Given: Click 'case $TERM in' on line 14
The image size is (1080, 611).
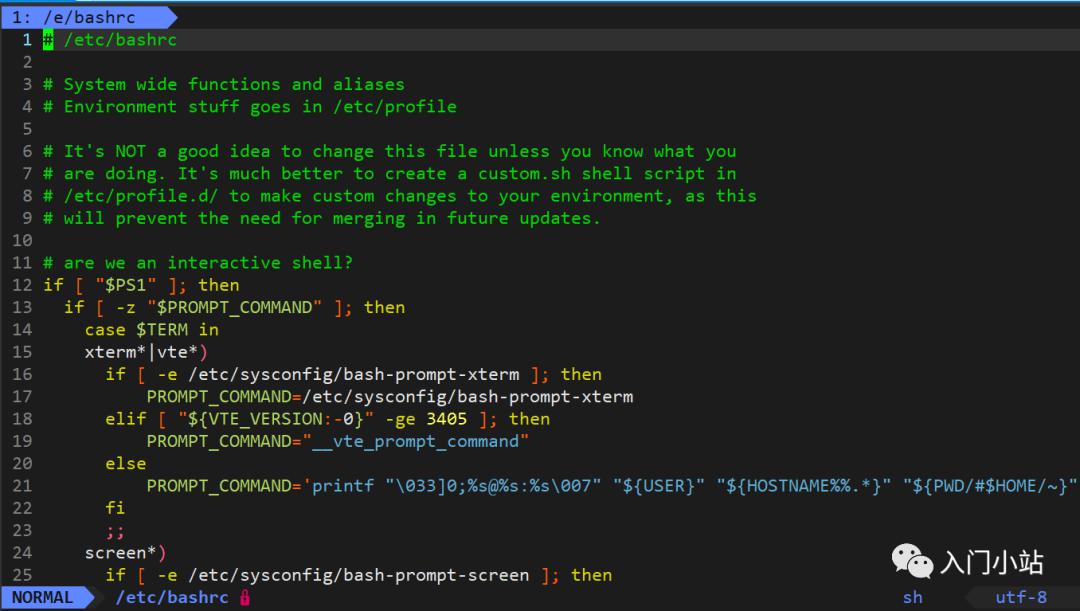Looking at the screenshot, I should (x=152, y=330).
